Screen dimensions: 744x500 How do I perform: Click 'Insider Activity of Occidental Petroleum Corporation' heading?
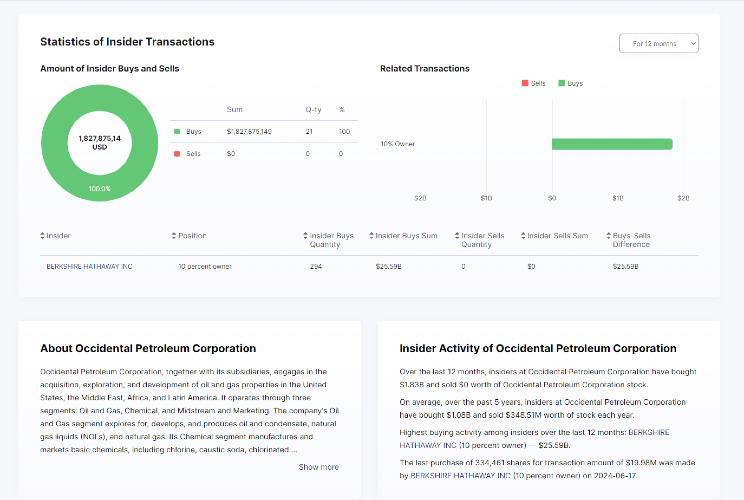pyautogui.click(x=538, y=348)
